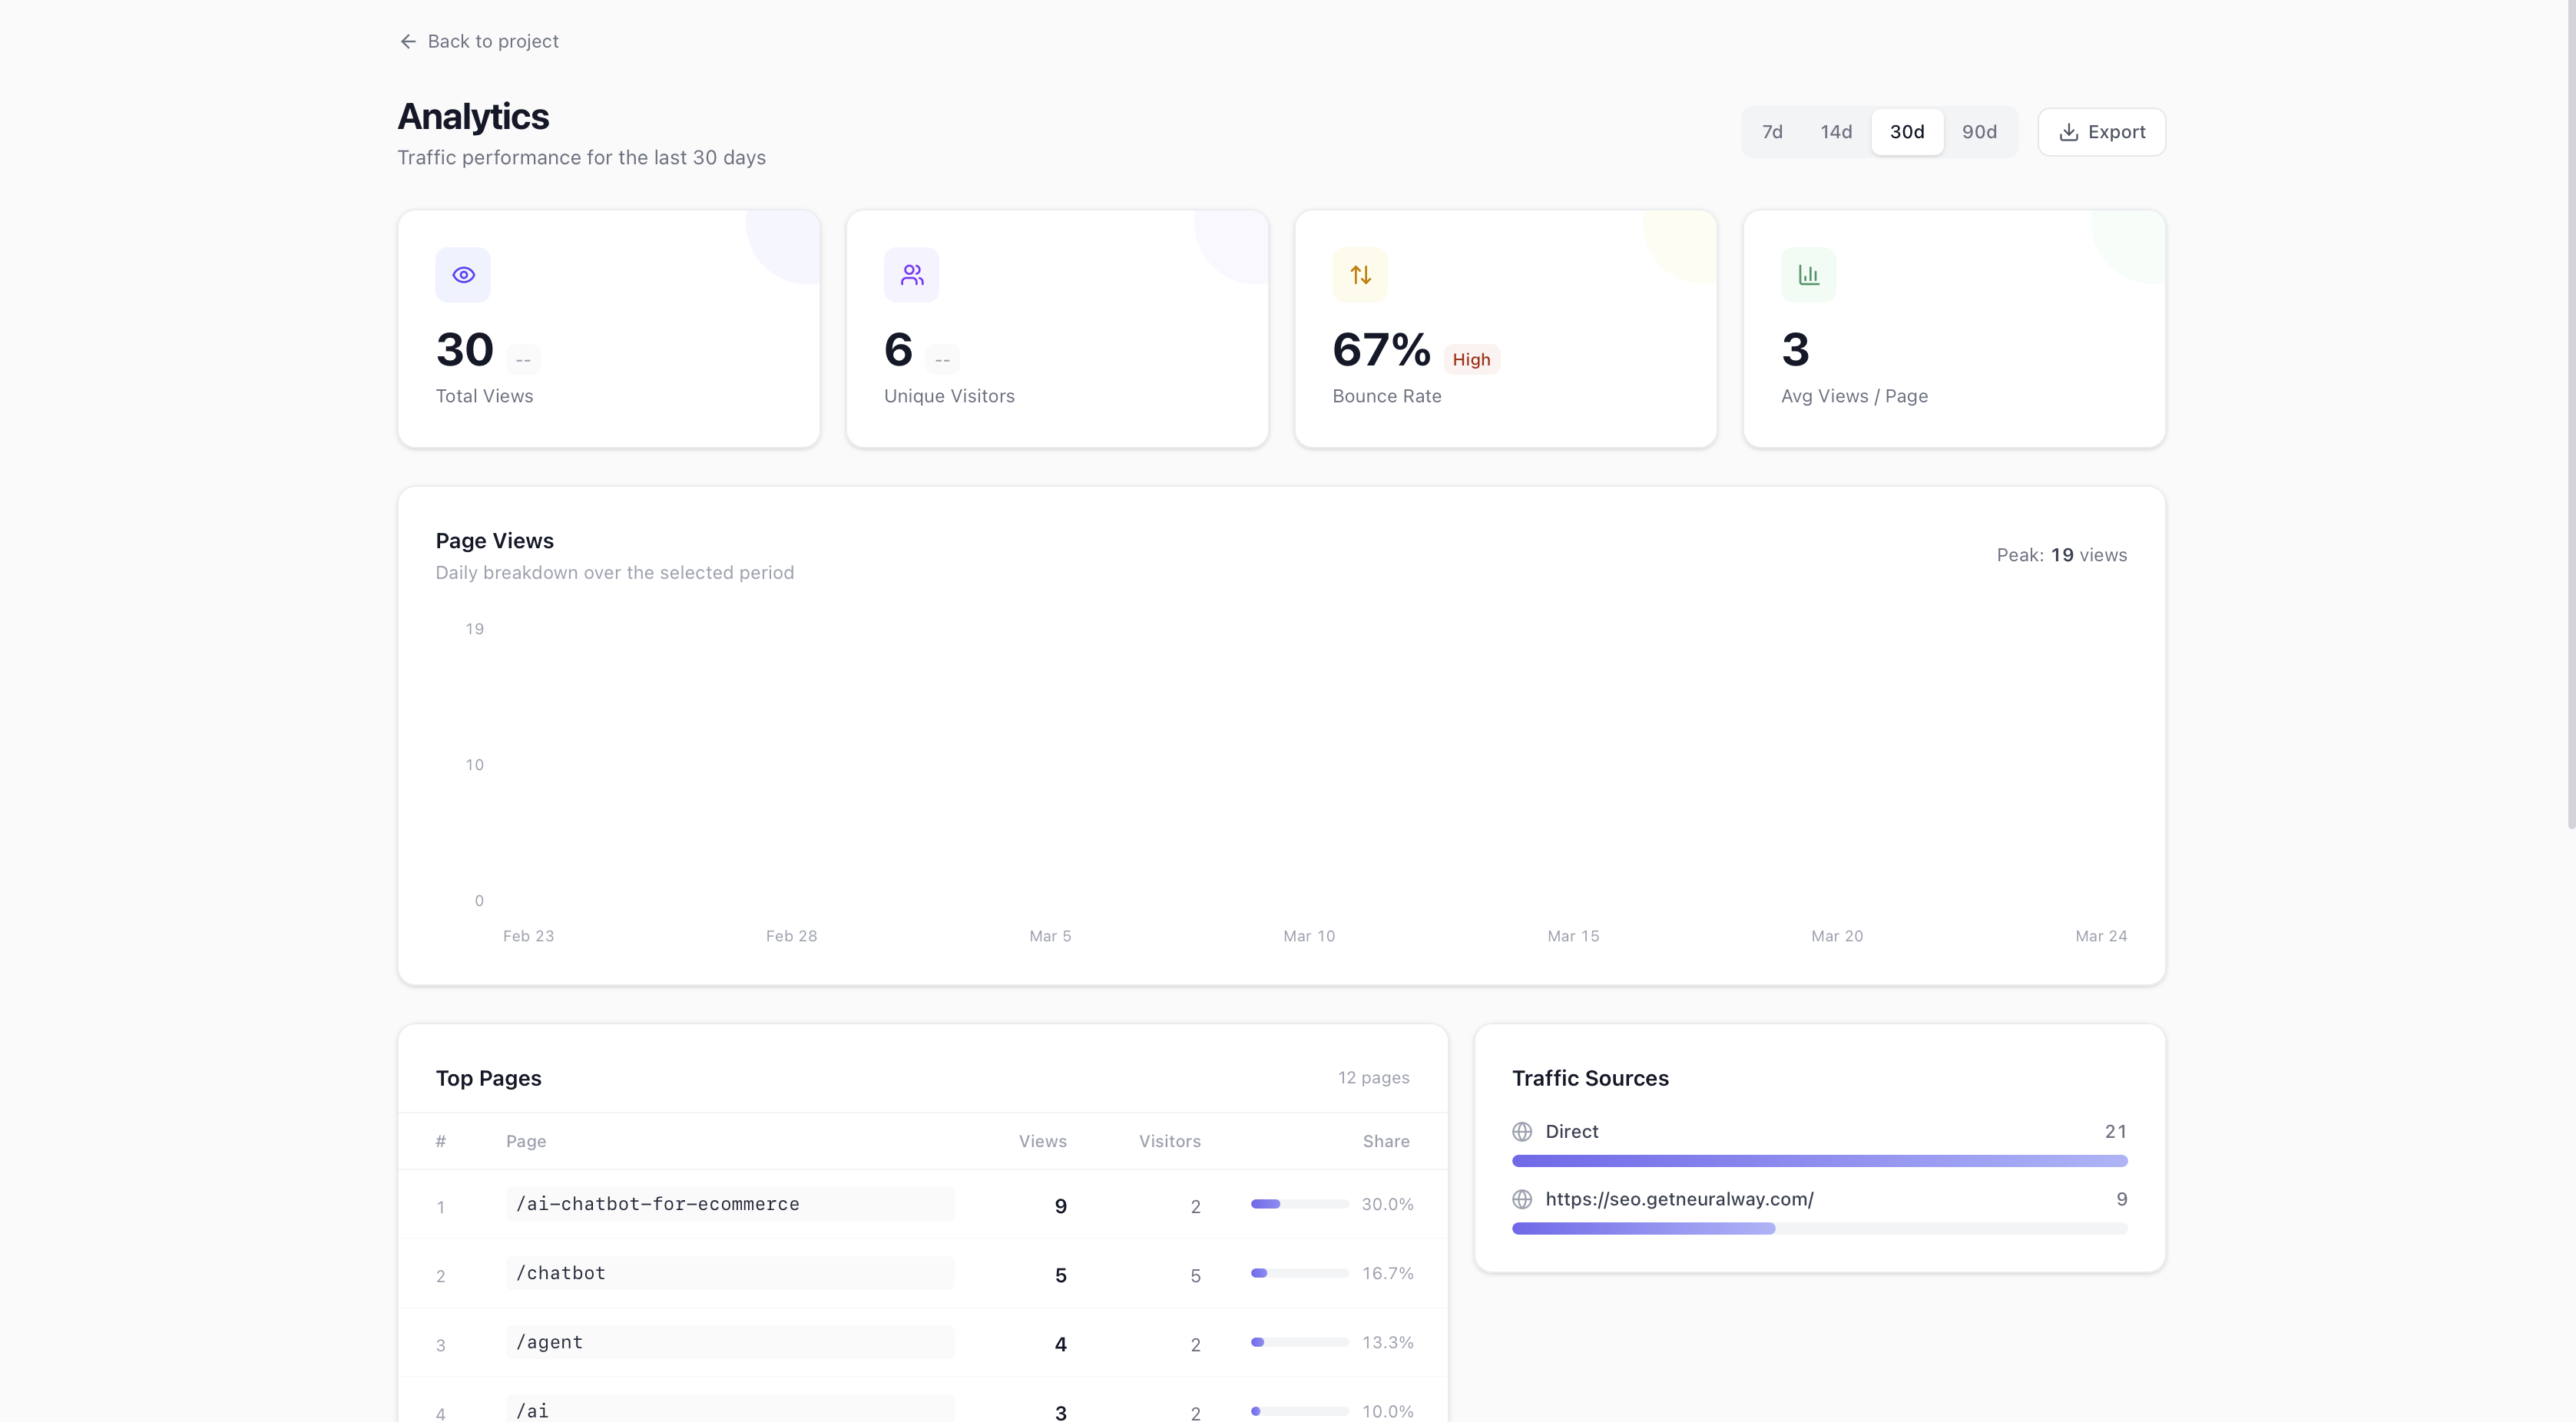Switch time range to 14d
Viewport: 2576px width, 1422px height.
coord(1836,132)
